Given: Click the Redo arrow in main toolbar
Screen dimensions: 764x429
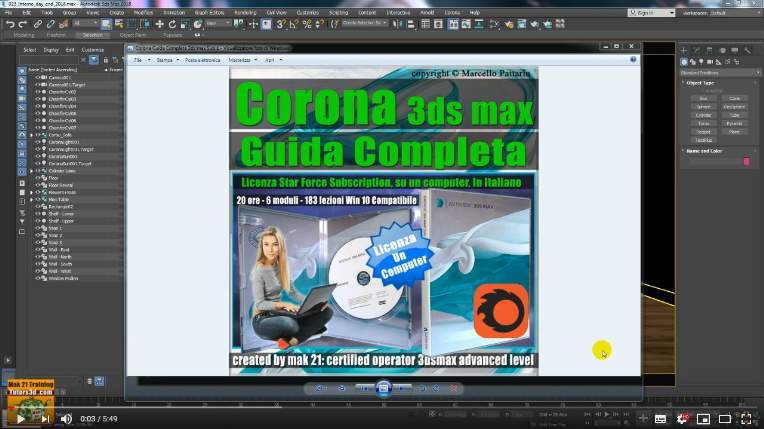Looking at the screenshot, I should pyautogui.click(x=22, y=24).
